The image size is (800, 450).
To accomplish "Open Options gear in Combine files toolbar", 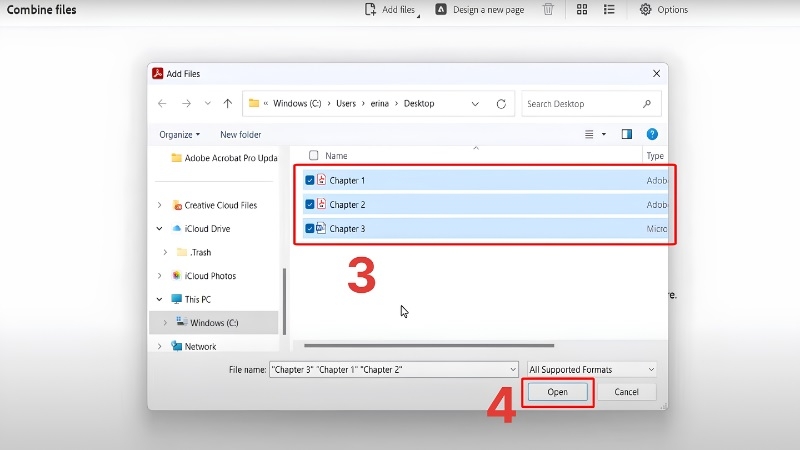I will point(664,10).
